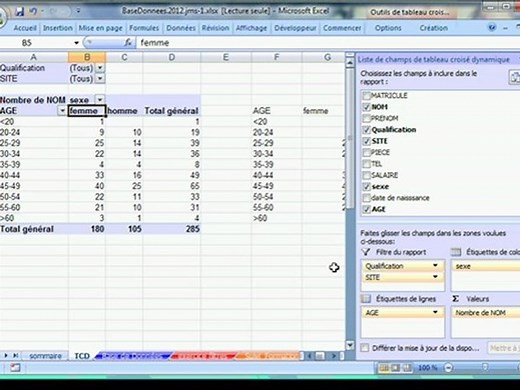
Task: Open the Accueil ribbon tab
Action: [x=25, y=28]
